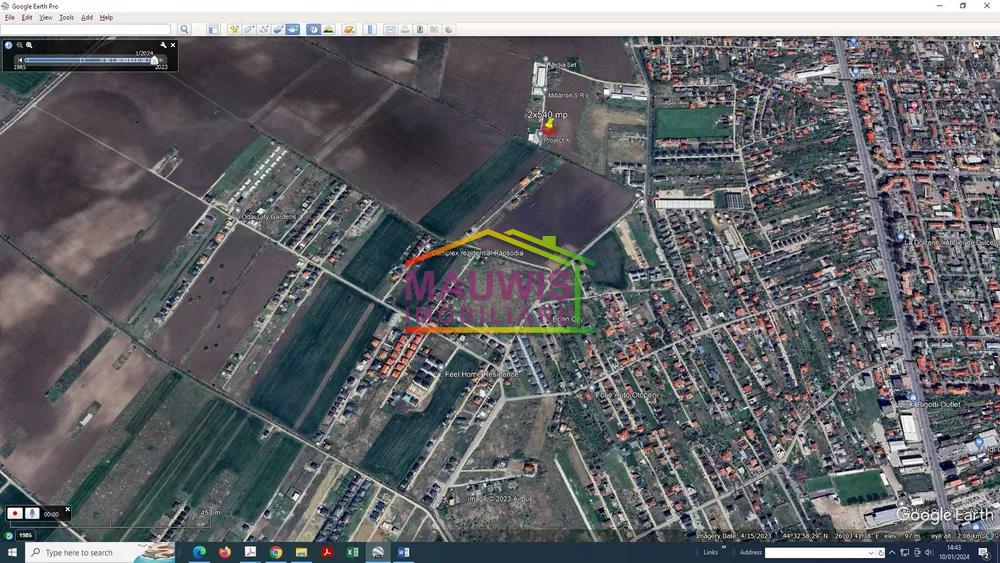Click the email share icon
The image size is (1000, 563).
click(390, 29)
